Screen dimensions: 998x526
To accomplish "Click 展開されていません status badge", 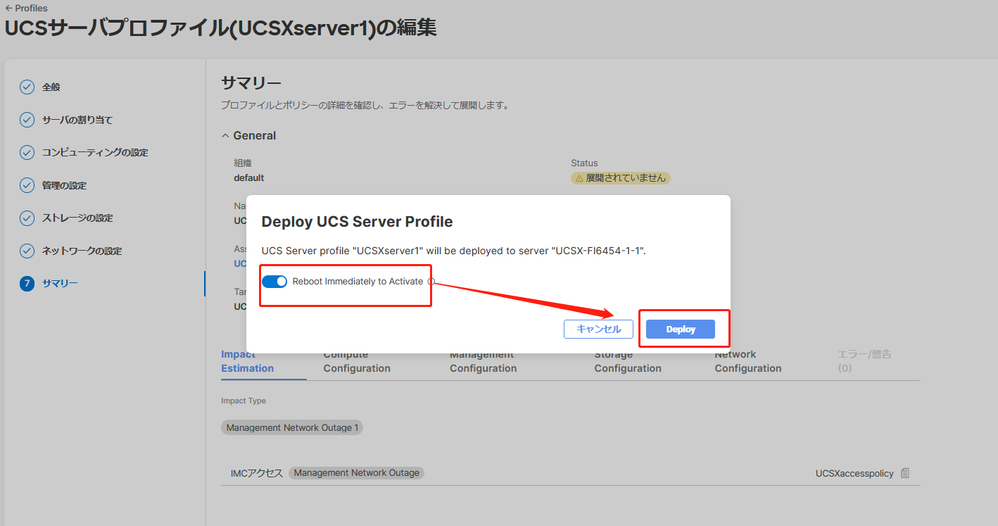I will pyautogui.click(x=621, y=178).
